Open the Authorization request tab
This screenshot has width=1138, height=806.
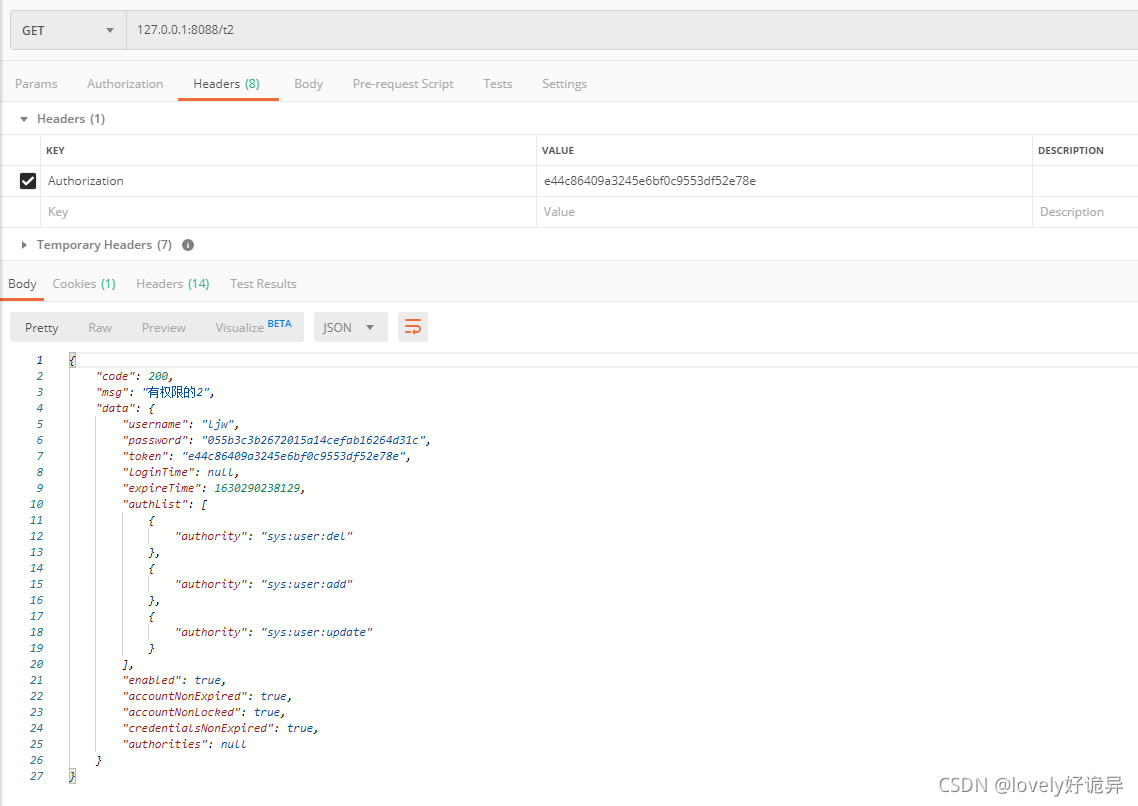coord(125,84)
